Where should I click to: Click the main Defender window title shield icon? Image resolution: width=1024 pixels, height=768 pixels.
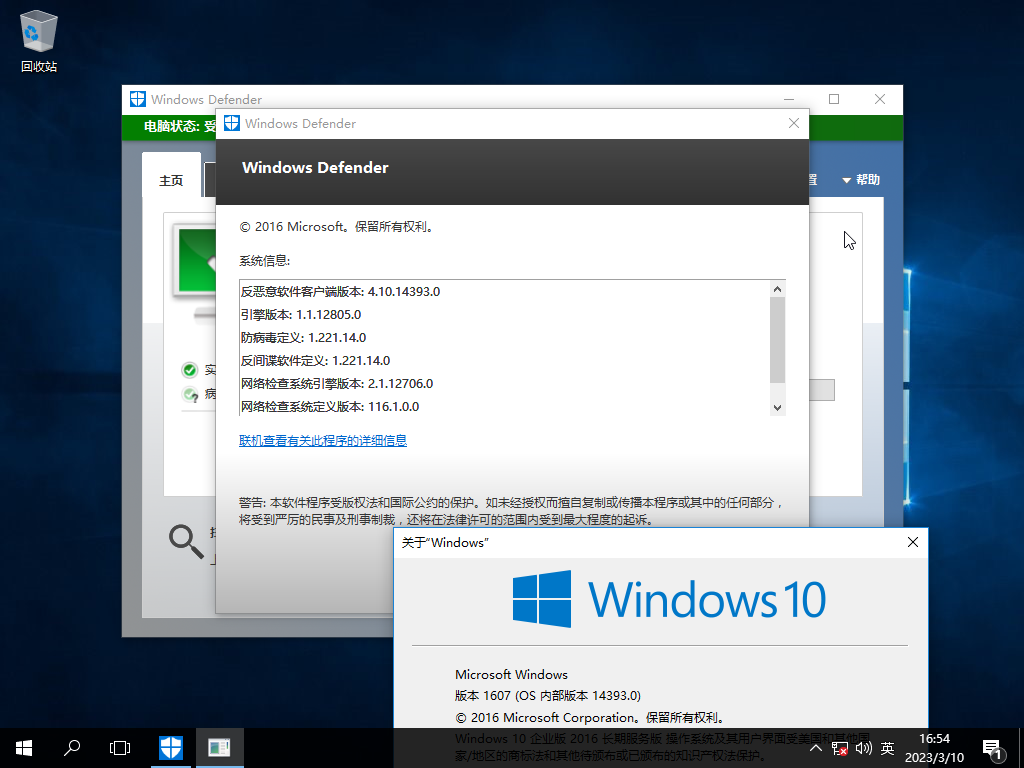tap(138, 99)
